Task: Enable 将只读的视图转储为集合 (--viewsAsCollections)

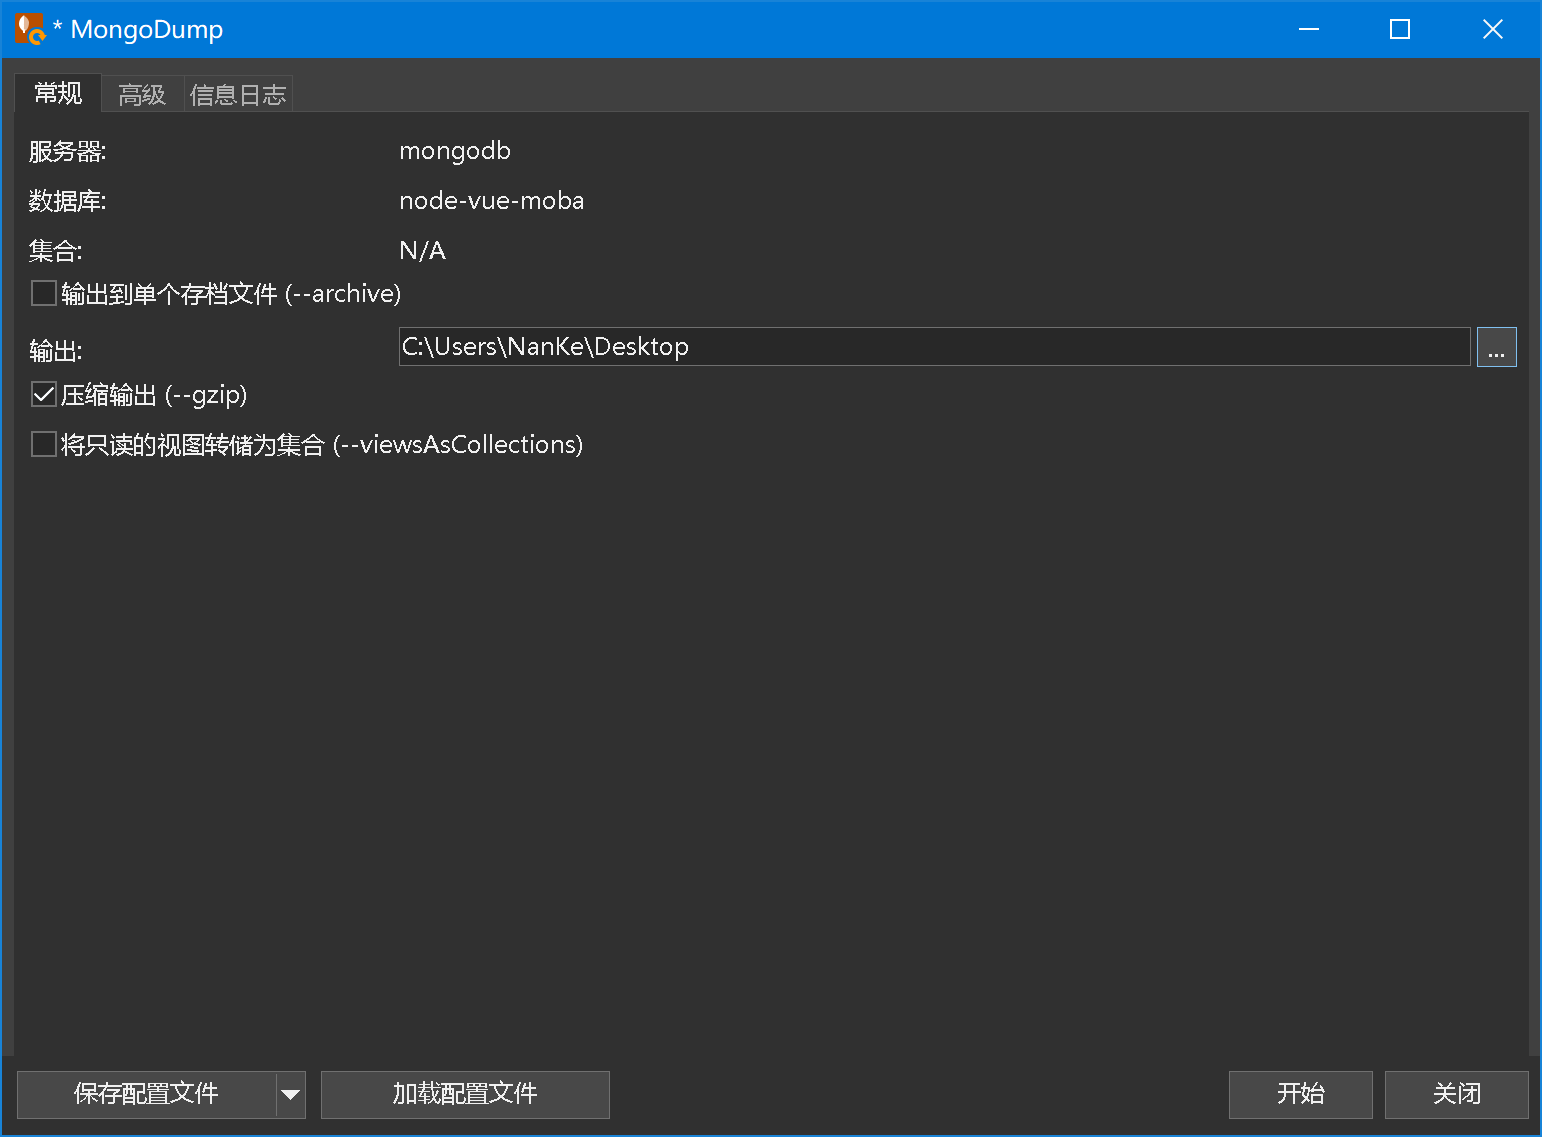Action: tap(43, 444)
